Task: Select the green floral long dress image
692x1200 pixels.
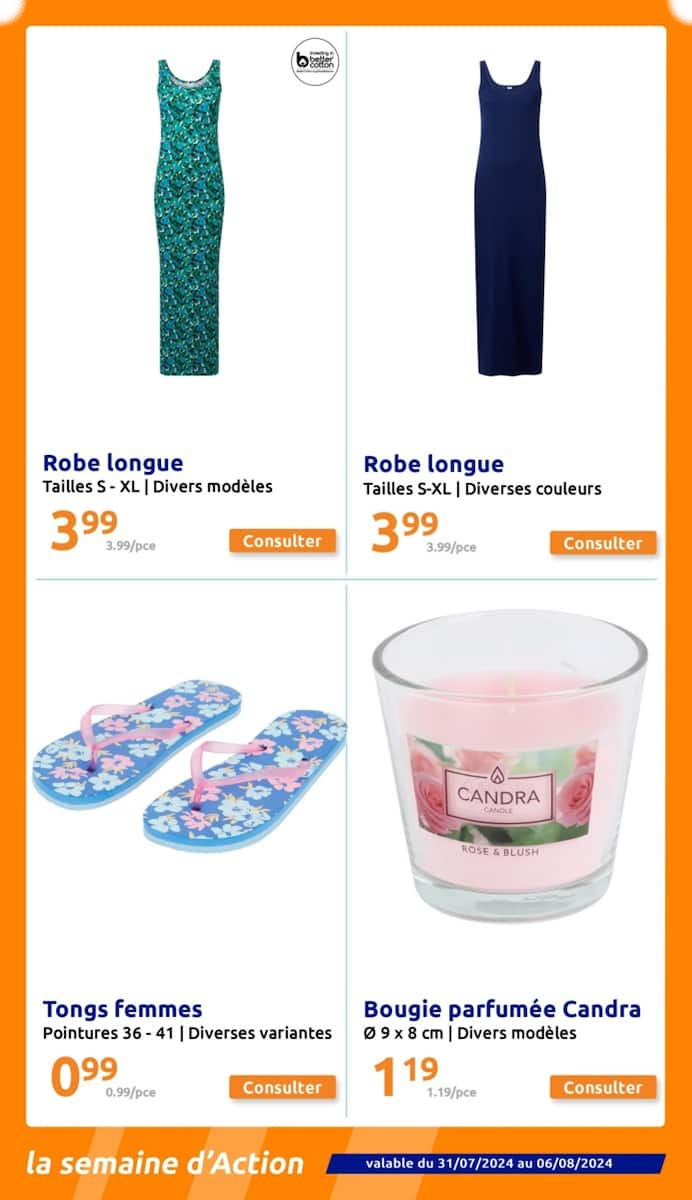Action: click(188, 217)
